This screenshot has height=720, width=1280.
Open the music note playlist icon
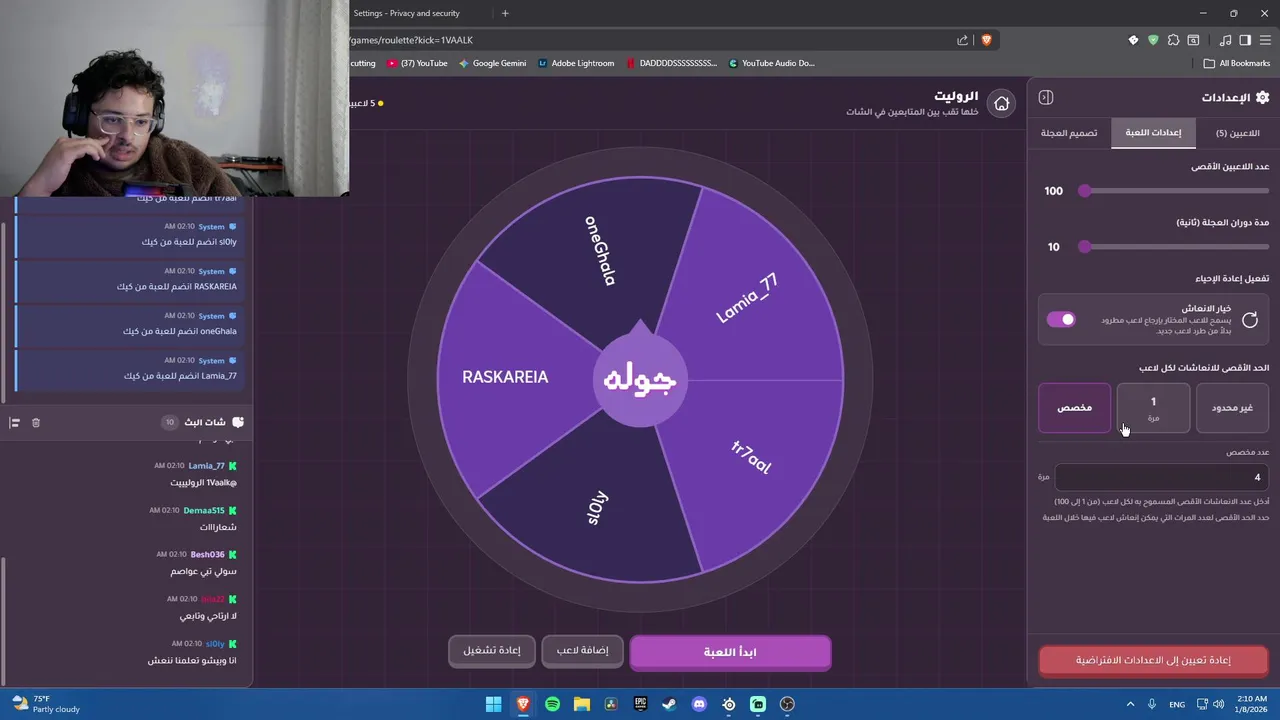(x=1225, y=40)
